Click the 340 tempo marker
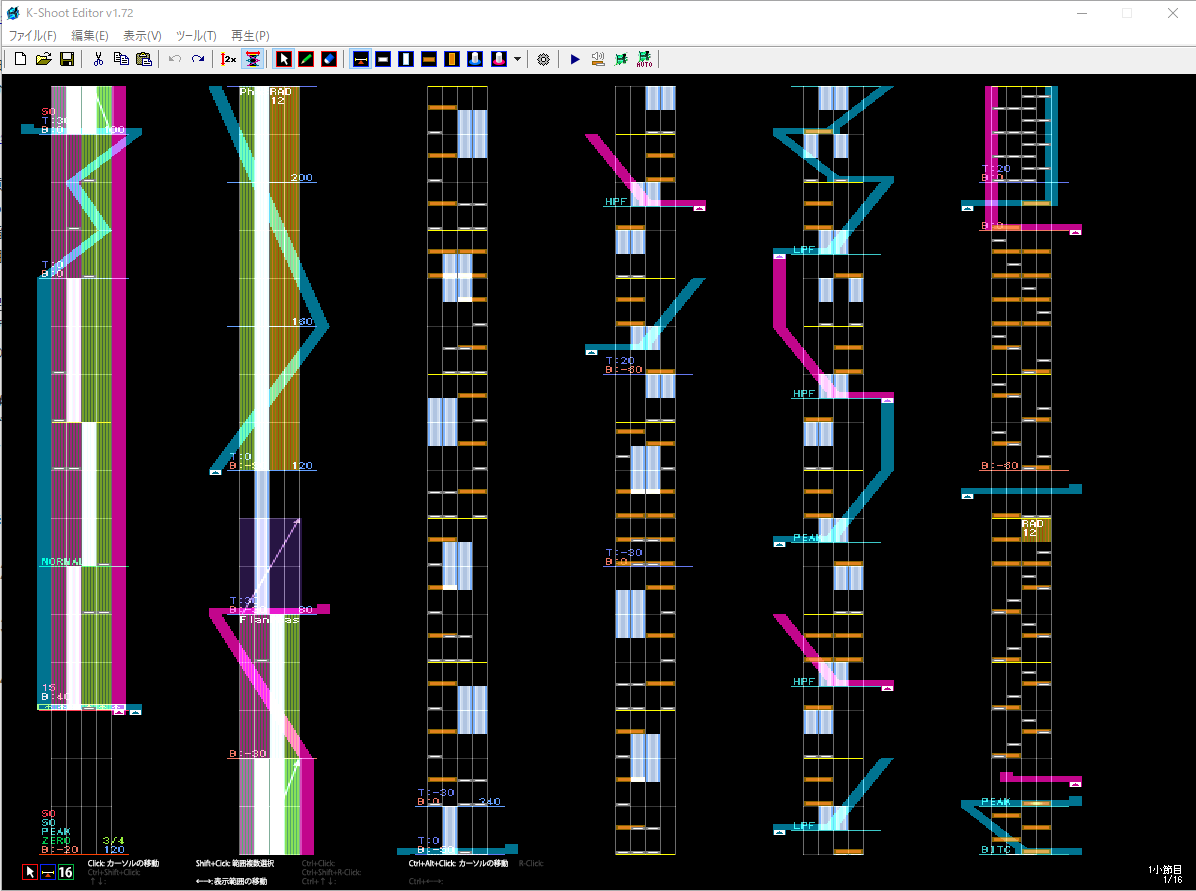 pos(490,801)
